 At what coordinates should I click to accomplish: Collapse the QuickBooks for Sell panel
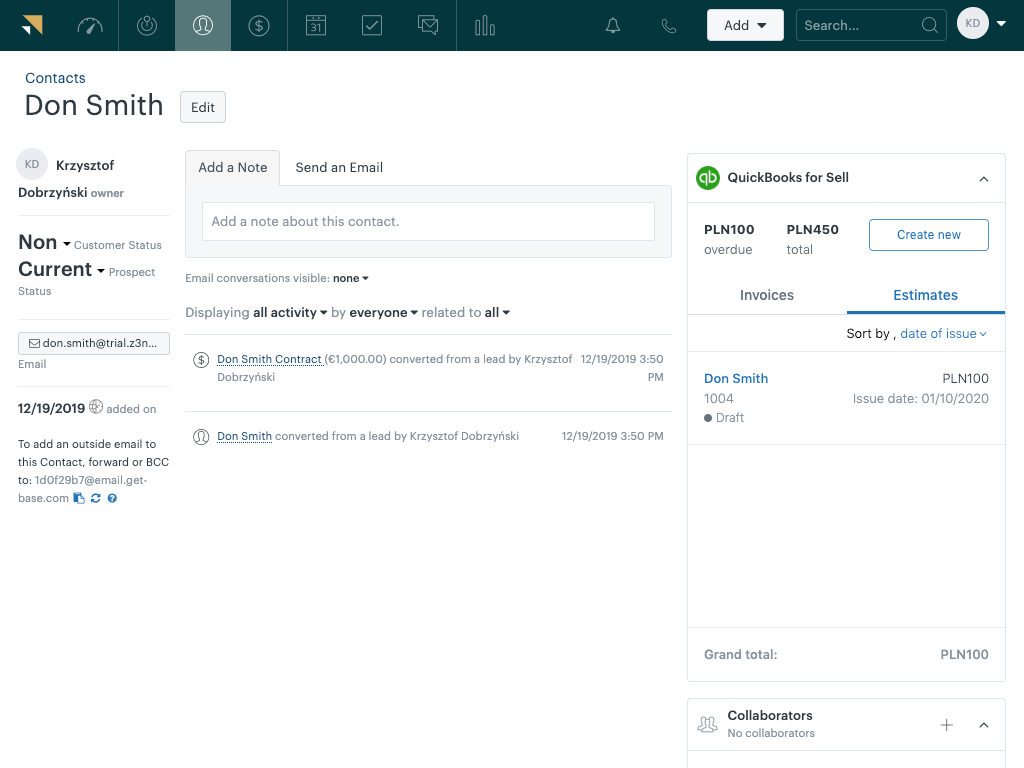pyautogui.click(x=983, y=177)
